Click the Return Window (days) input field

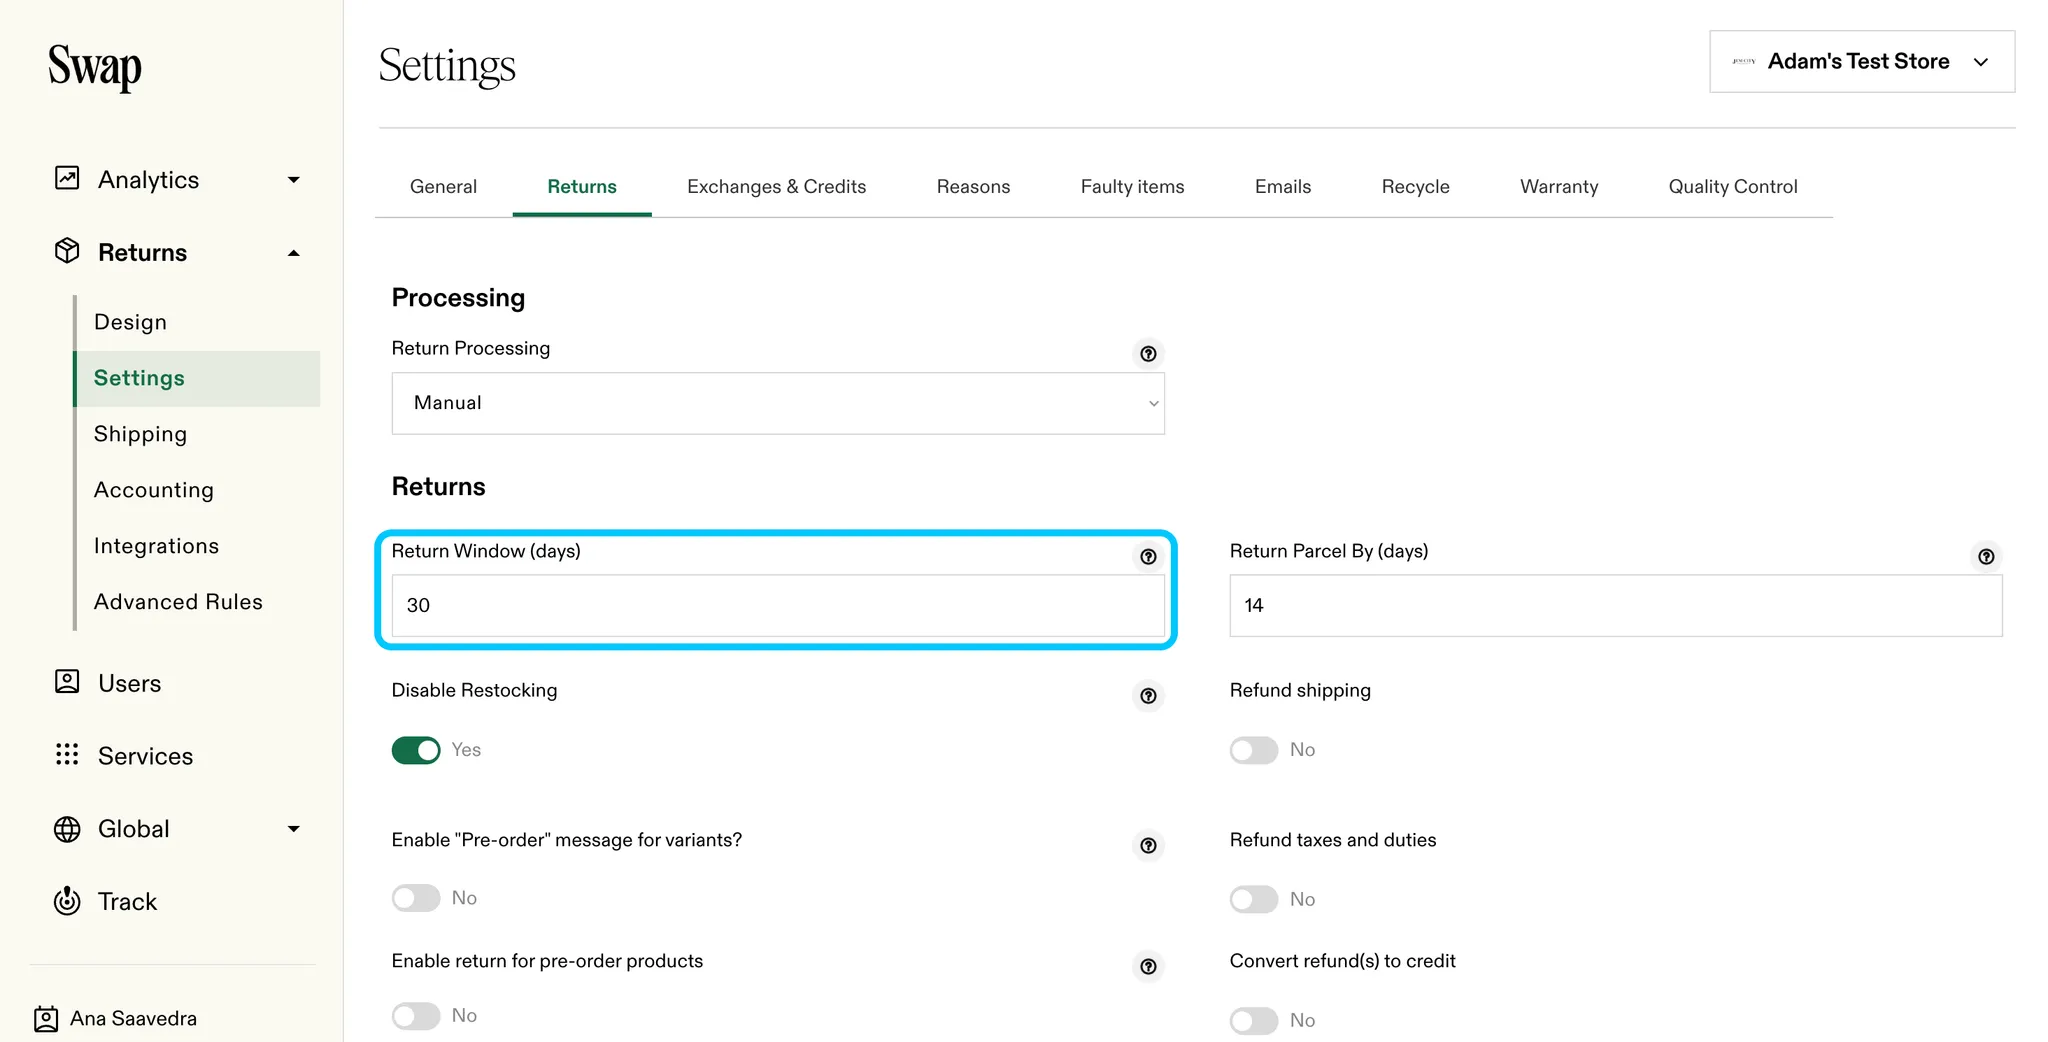coord(778,606)
